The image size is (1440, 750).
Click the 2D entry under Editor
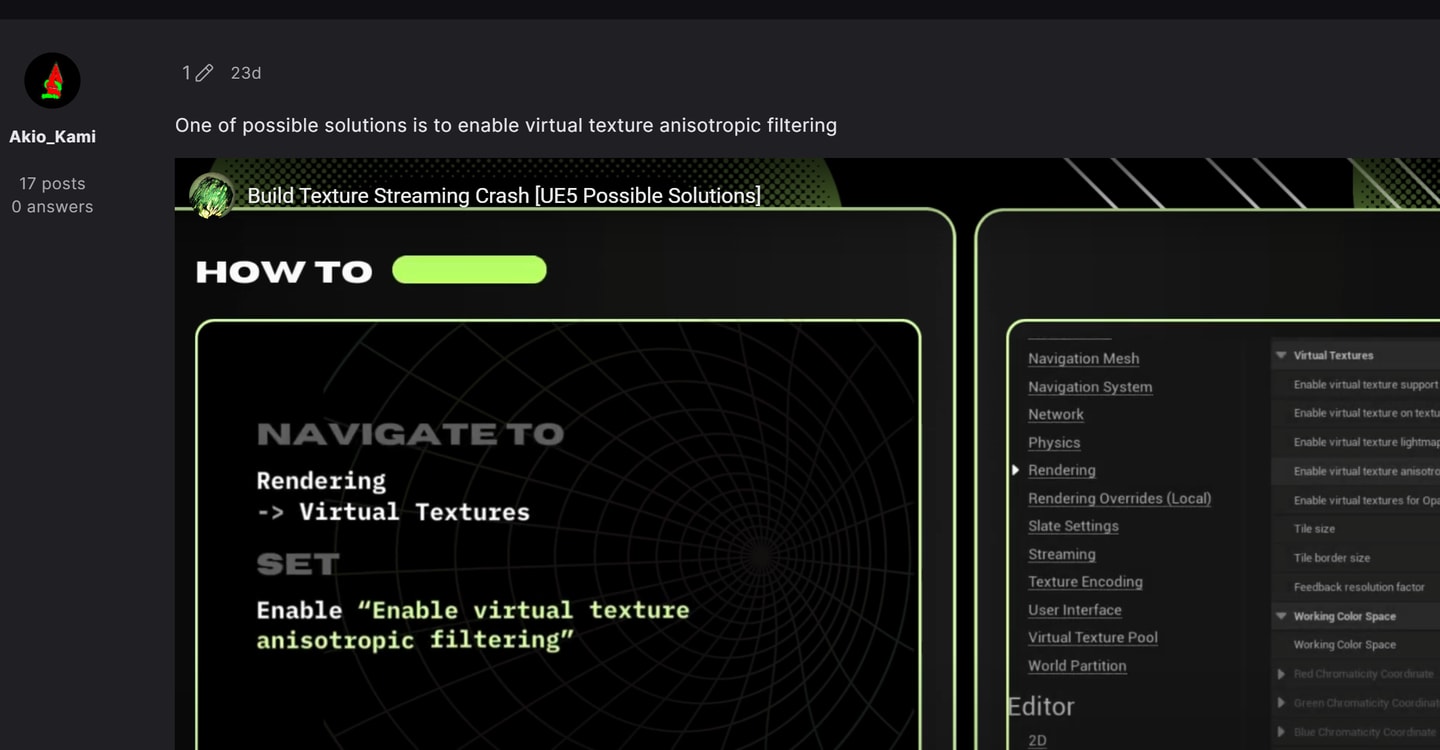point(1037,741)
